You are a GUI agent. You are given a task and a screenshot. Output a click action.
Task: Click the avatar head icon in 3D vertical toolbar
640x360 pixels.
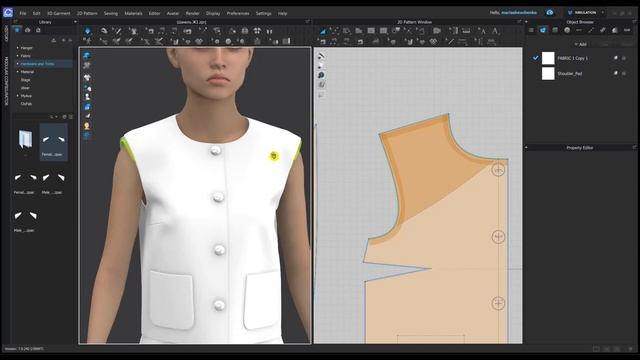[x=87, y=126]
